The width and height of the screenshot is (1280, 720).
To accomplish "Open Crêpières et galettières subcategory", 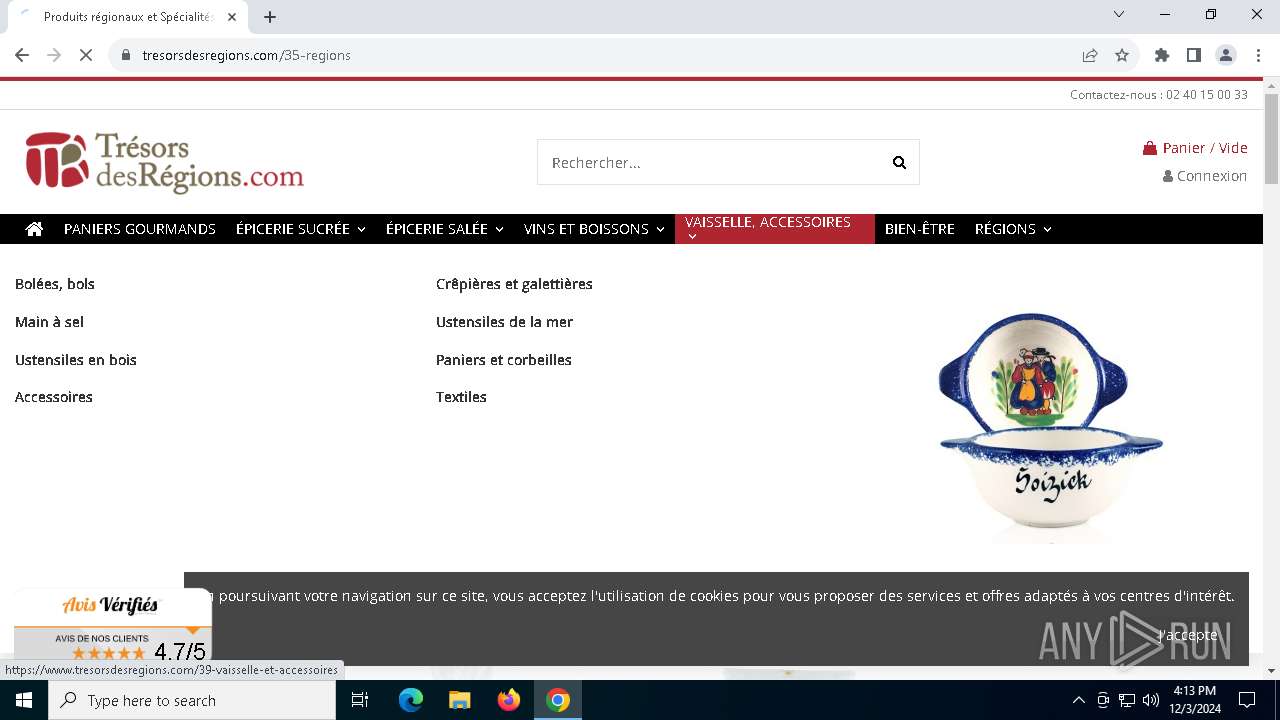I will (x=514, y=284).
